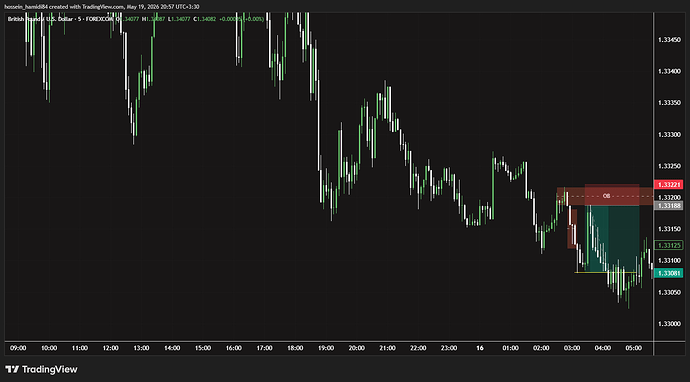
Task: Click the red 1.33221 stop price tag
Action: 668,184
